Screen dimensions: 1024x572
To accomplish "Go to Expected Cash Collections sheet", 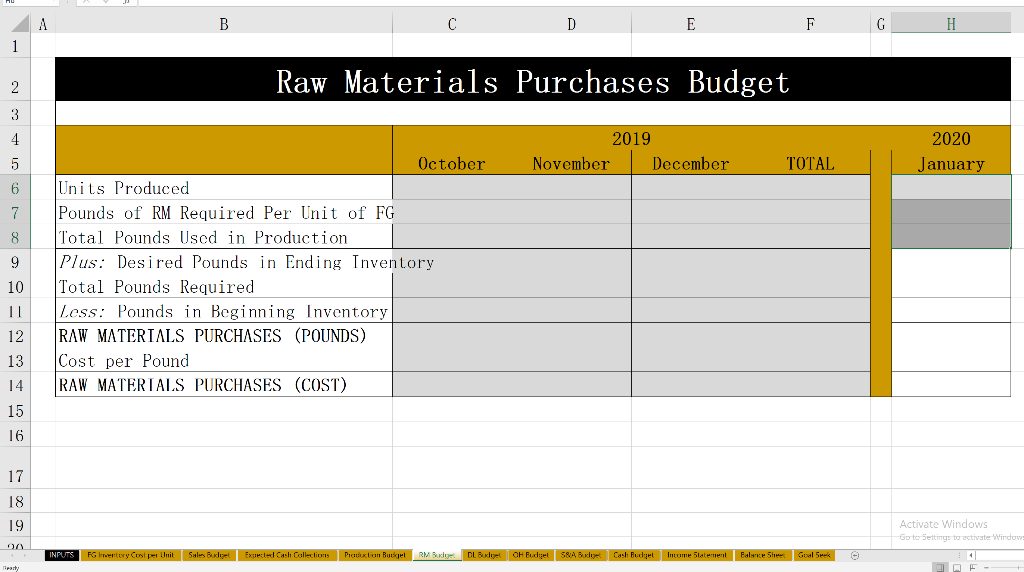I will coord(287,555).
